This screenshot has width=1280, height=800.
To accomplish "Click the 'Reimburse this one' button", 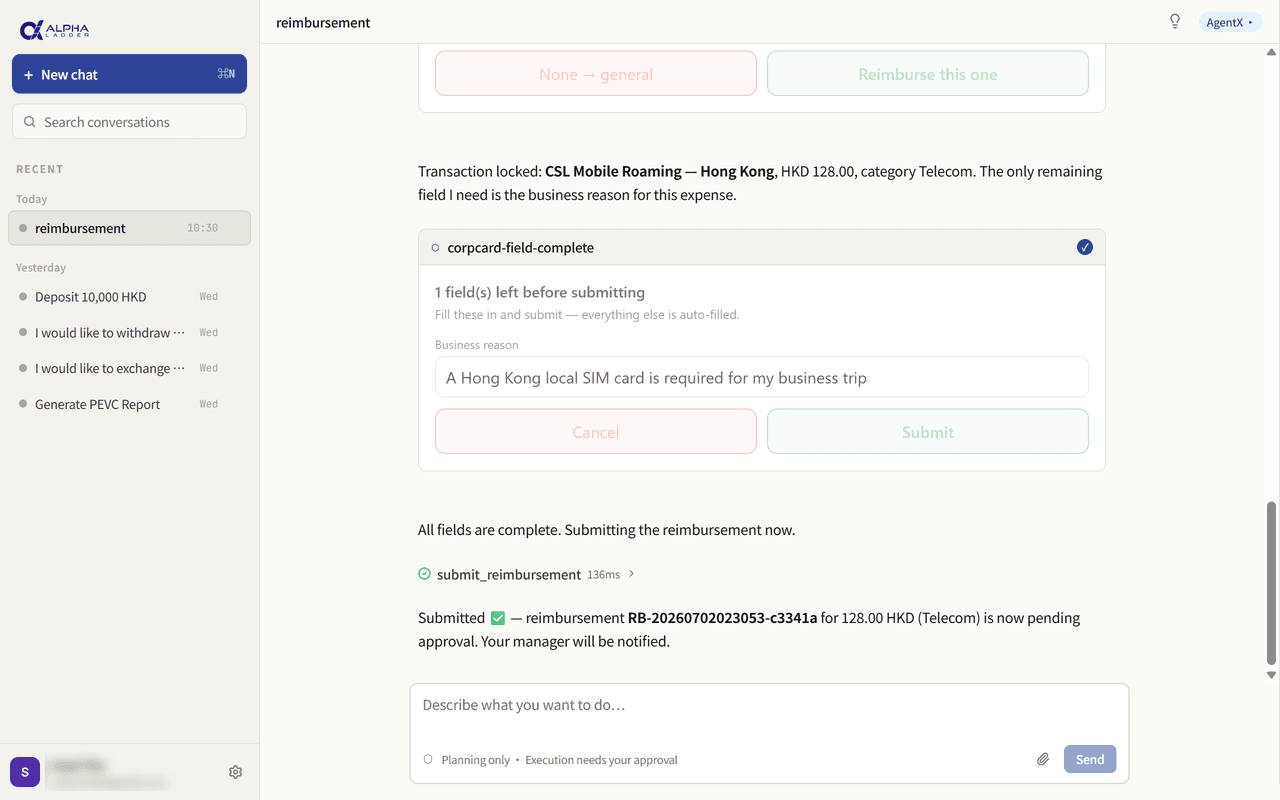I will (928, 74).
